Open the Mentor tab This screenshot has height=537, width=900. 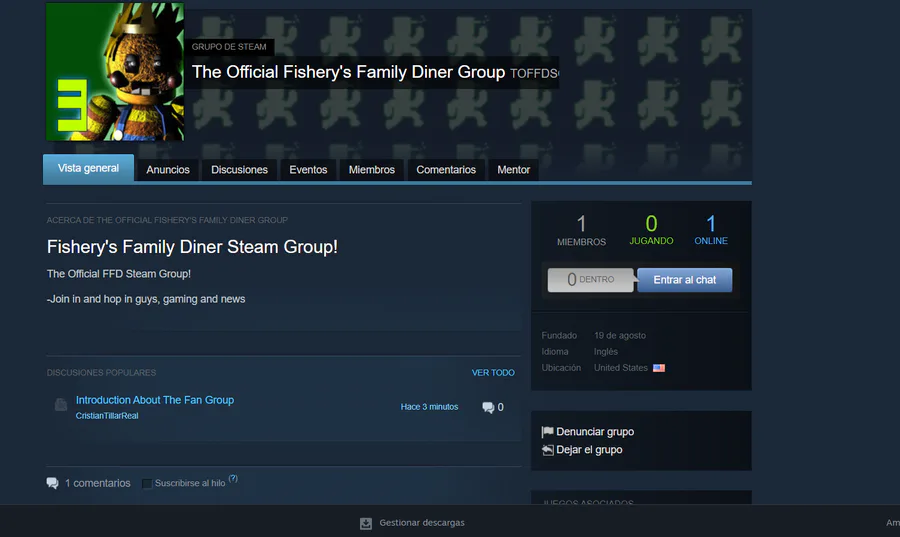pos(514,170)
